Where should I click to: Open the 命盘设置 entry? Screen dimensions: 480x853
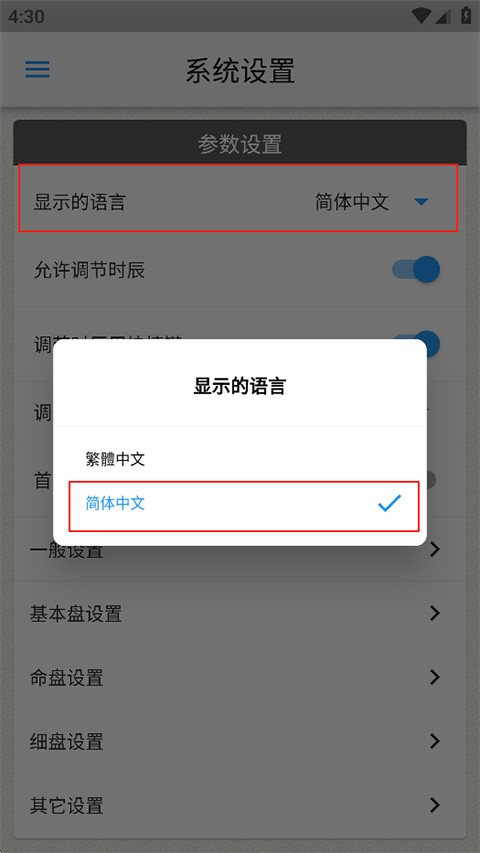pyautogui.click(x=240, y=677)
